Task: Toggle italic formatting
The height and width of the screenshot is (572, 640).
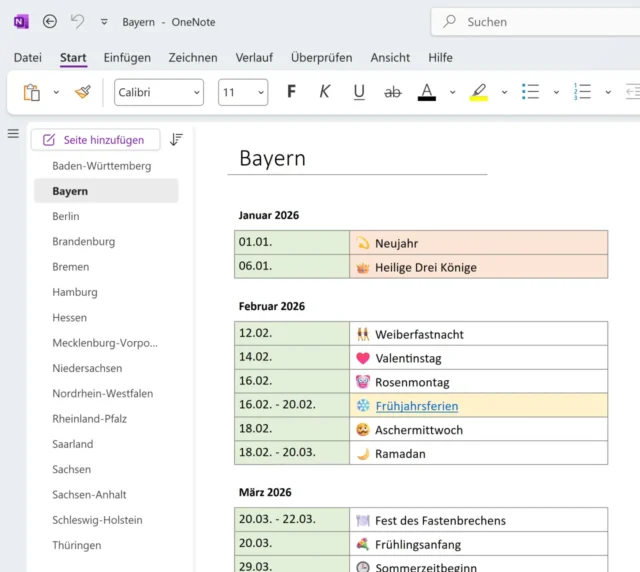Action: (x=324, y=92)
